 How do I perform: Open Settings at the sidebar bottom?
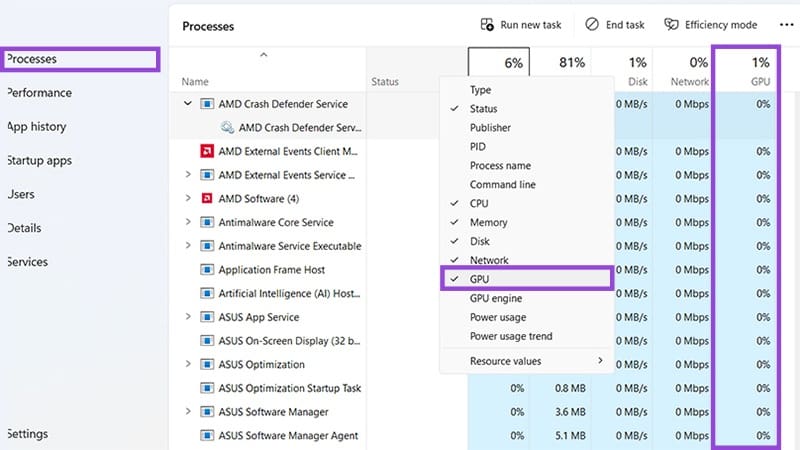tap(28, 434)
